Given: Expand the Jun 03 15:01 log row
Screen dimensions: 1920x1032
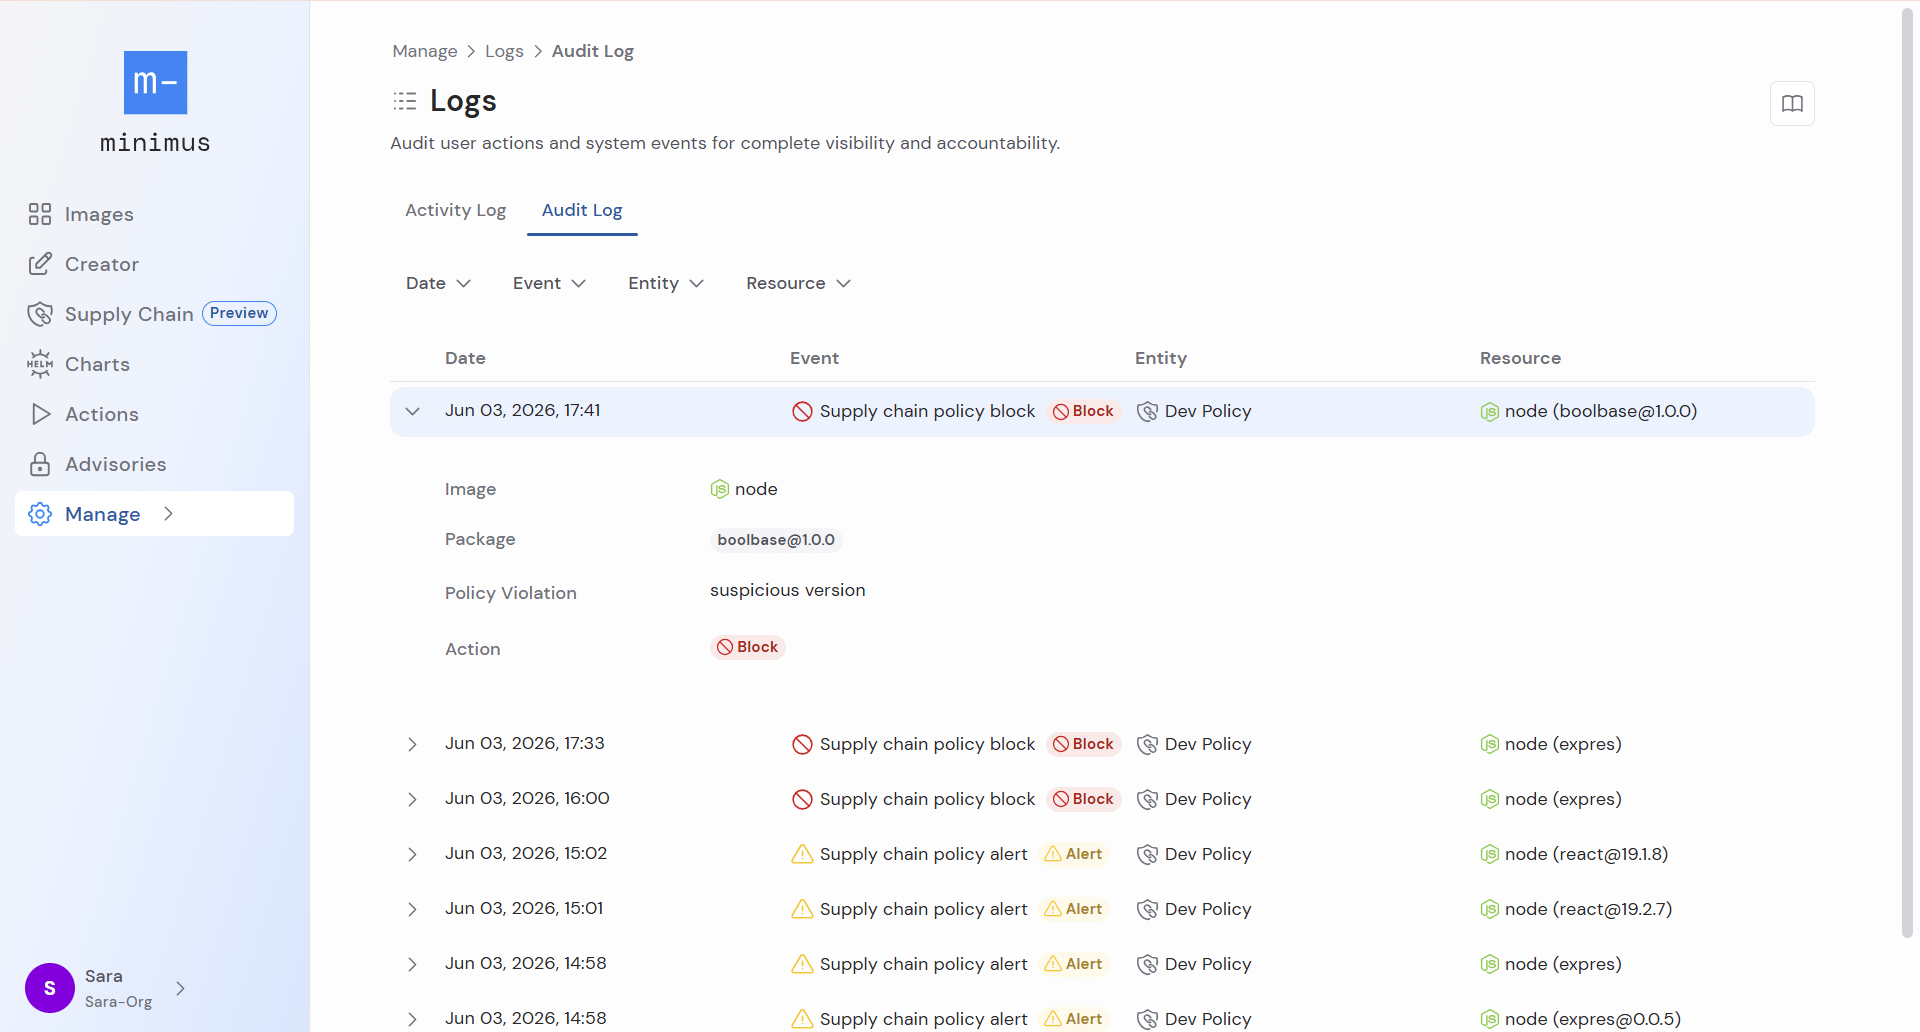Looking at the screenshot, I should tap(412, 909).
